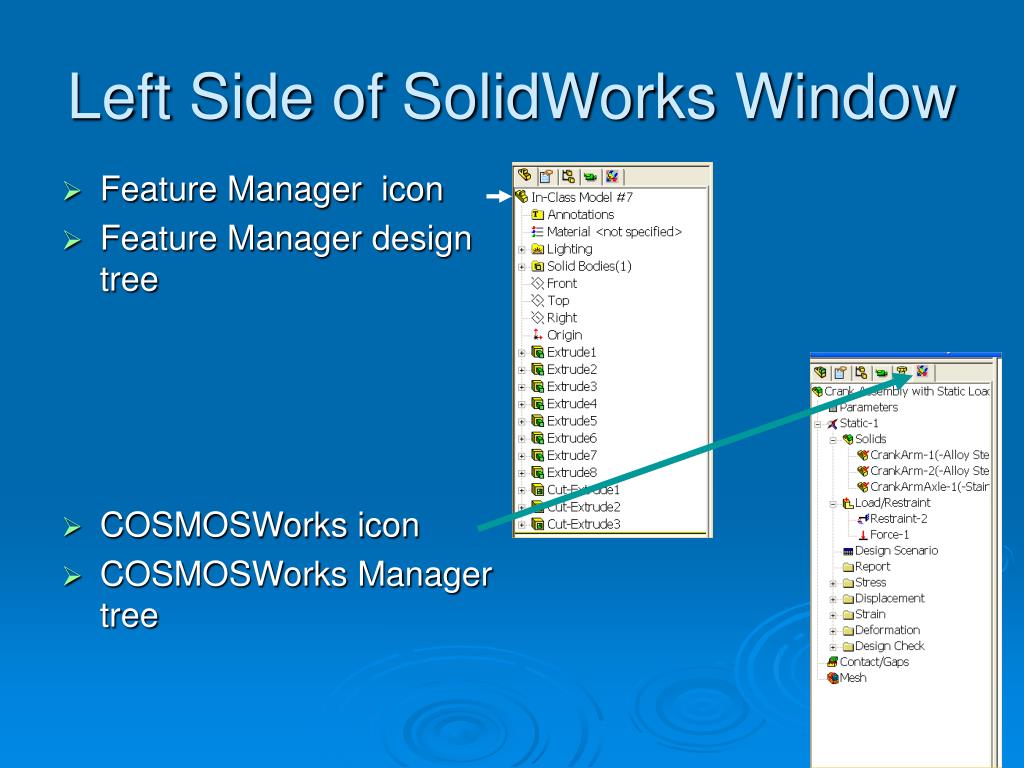1024x768 pixels.
Task: Collapse the Static-1 study node
Action: [x=817, y=424]
